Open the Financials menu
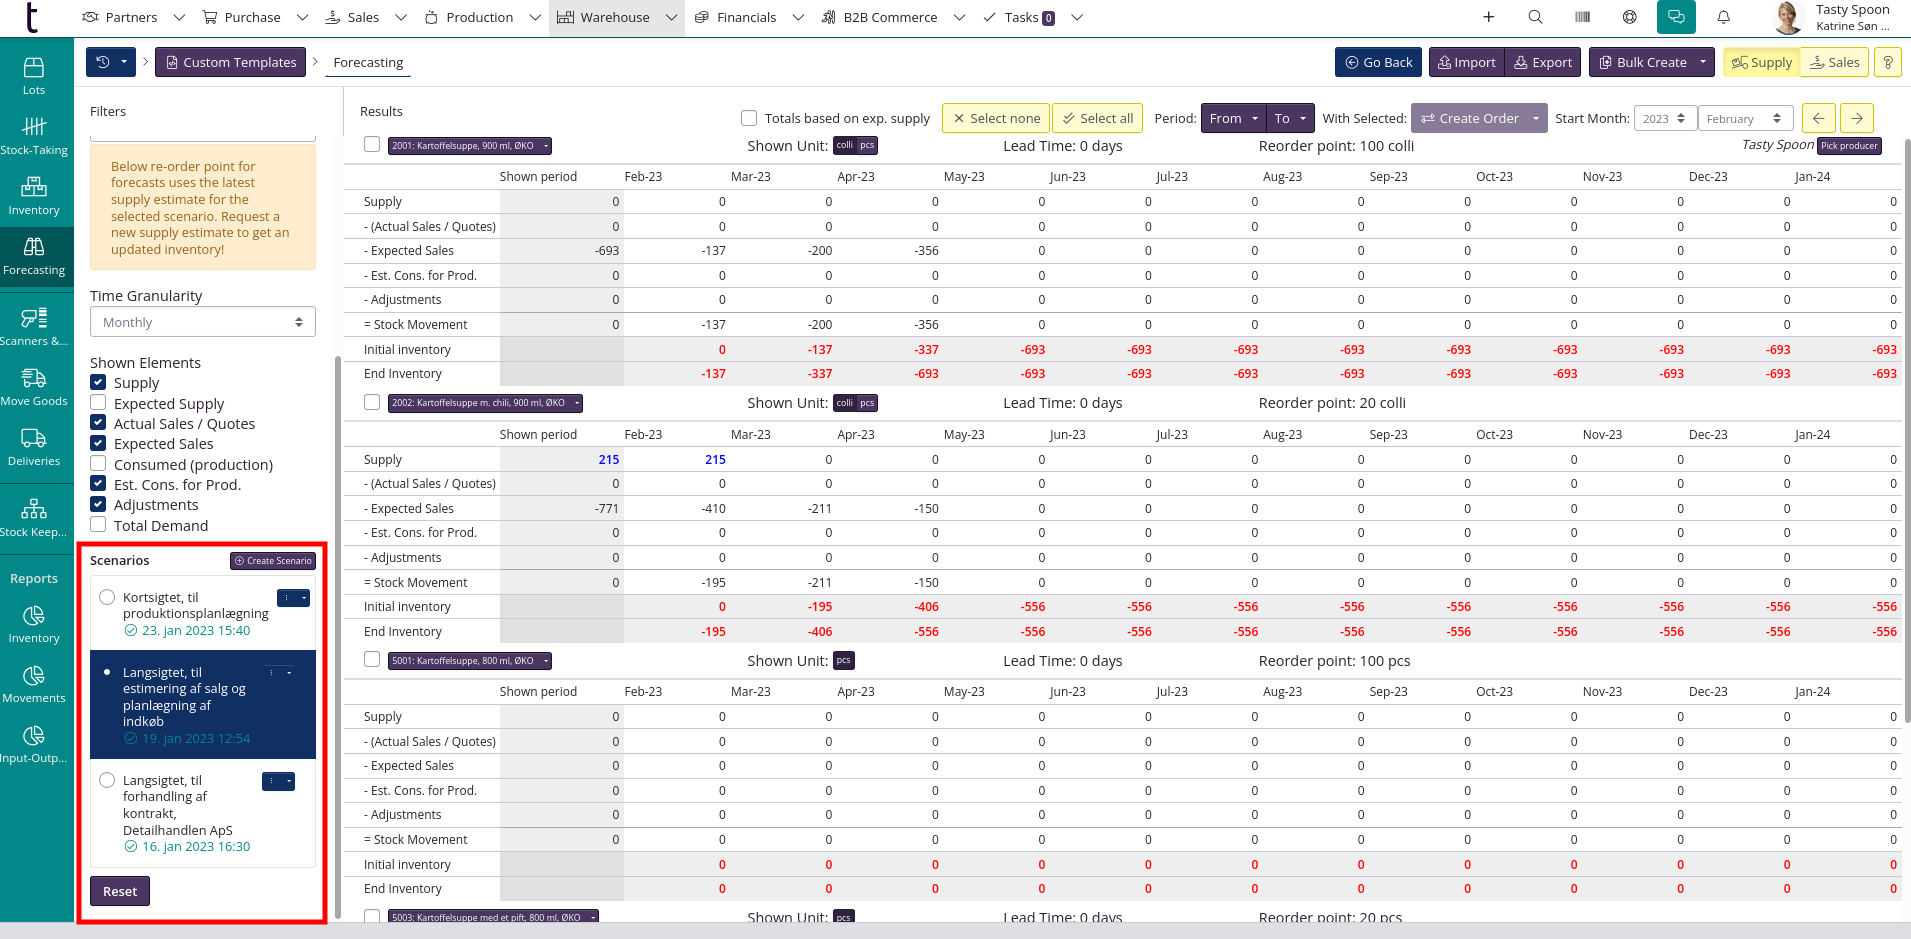The width and height of the screenshot is (1911, 939). 747,17
